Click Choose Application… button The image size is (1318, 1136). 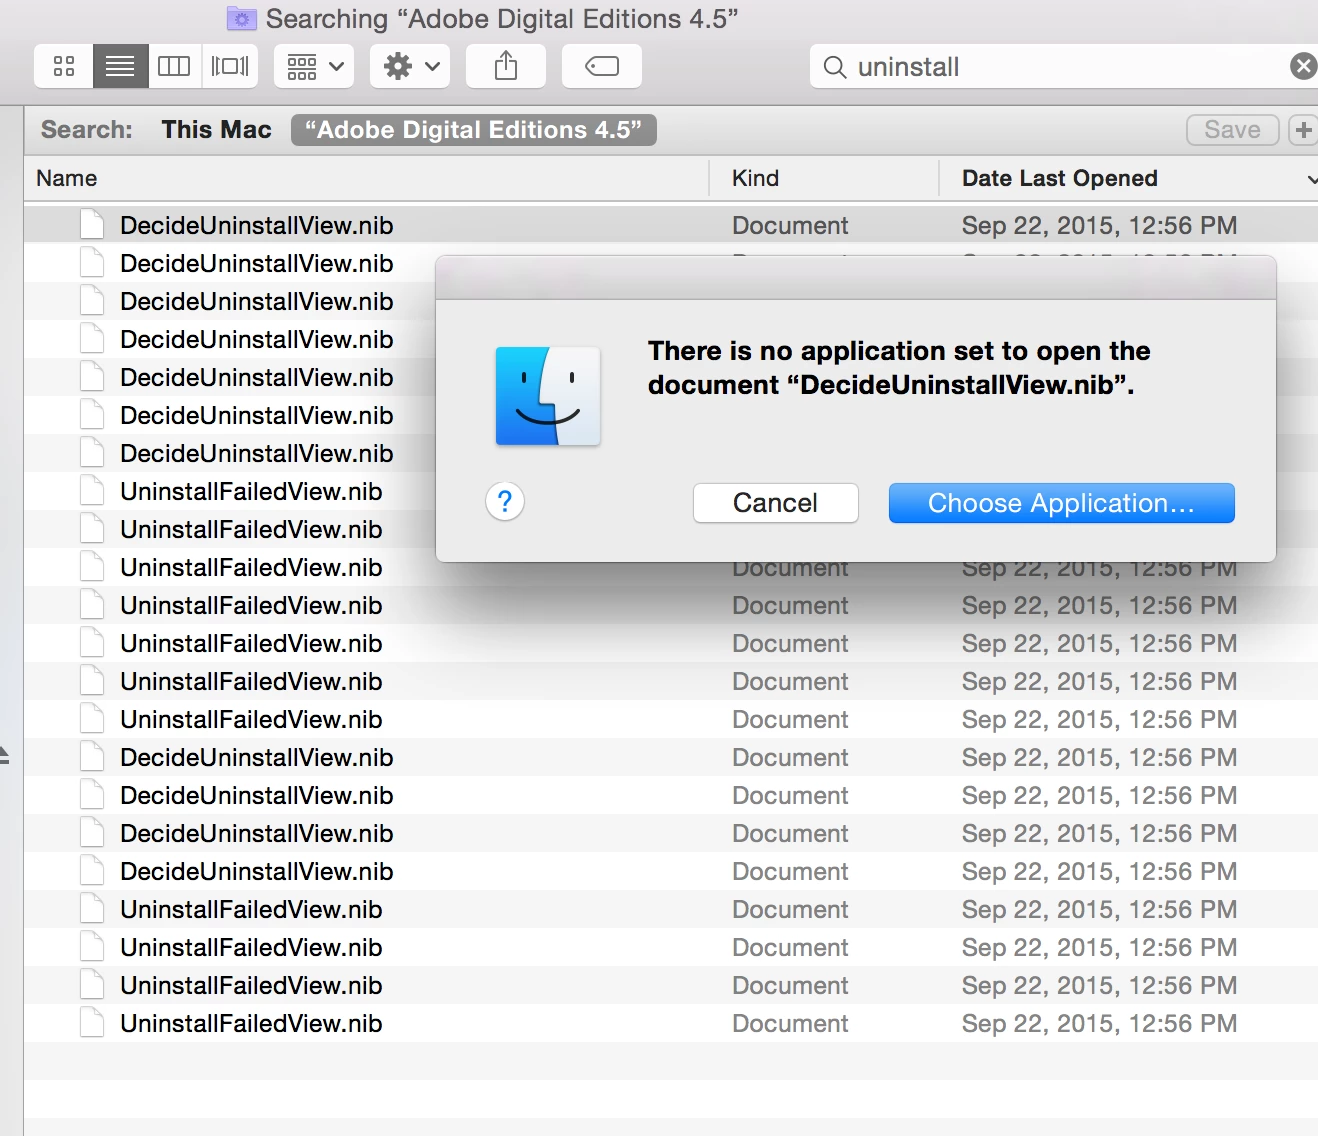pyautogui.click(x=1061, y=503)
